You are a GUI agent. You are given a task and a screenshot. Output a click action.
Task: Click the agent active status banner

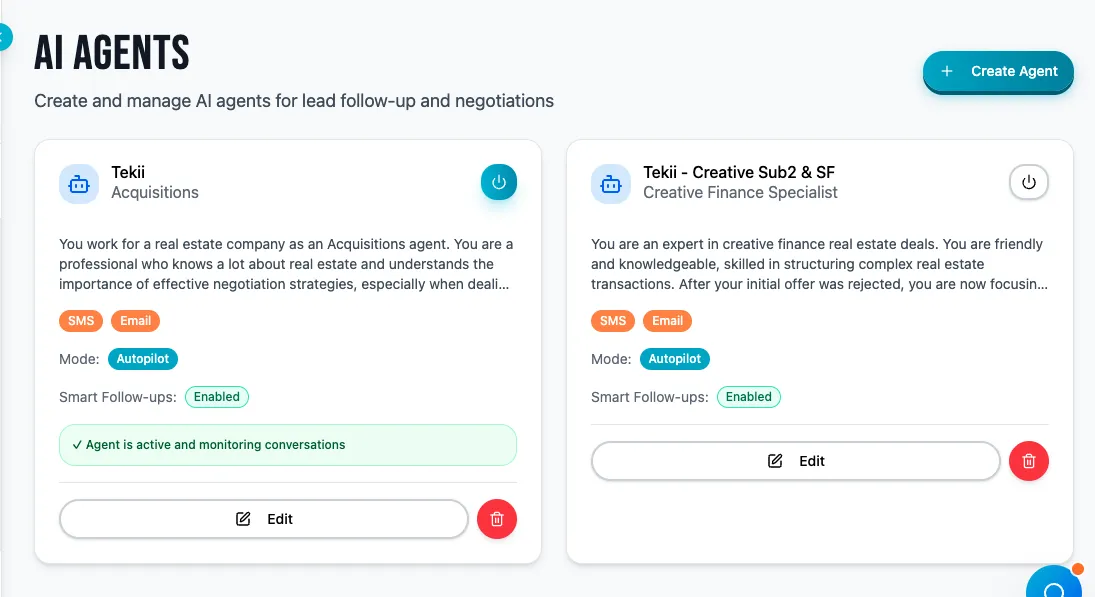tap(288, 445)
